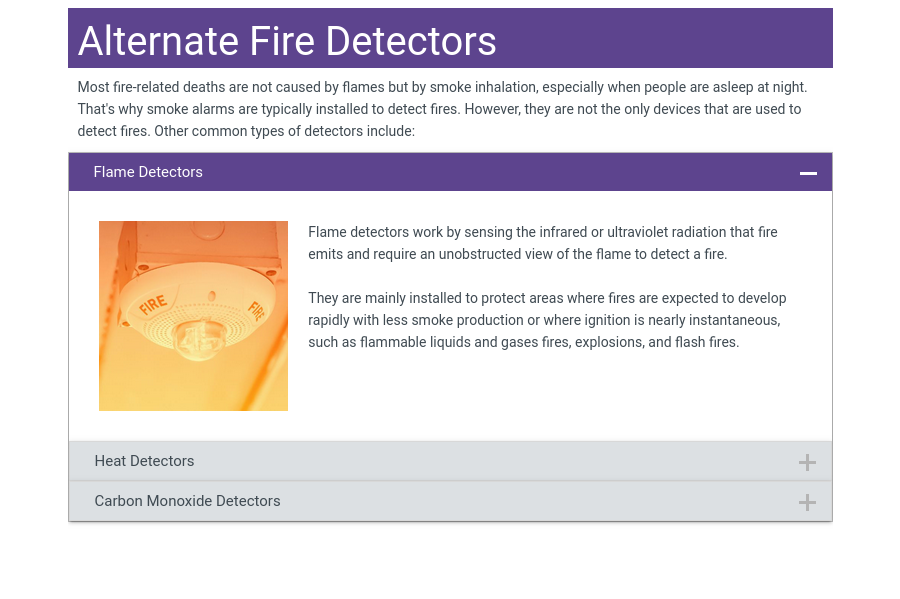900x599 pixels.
Task: Click right orange FIRE label on alarm
Action: pos(254,310)
